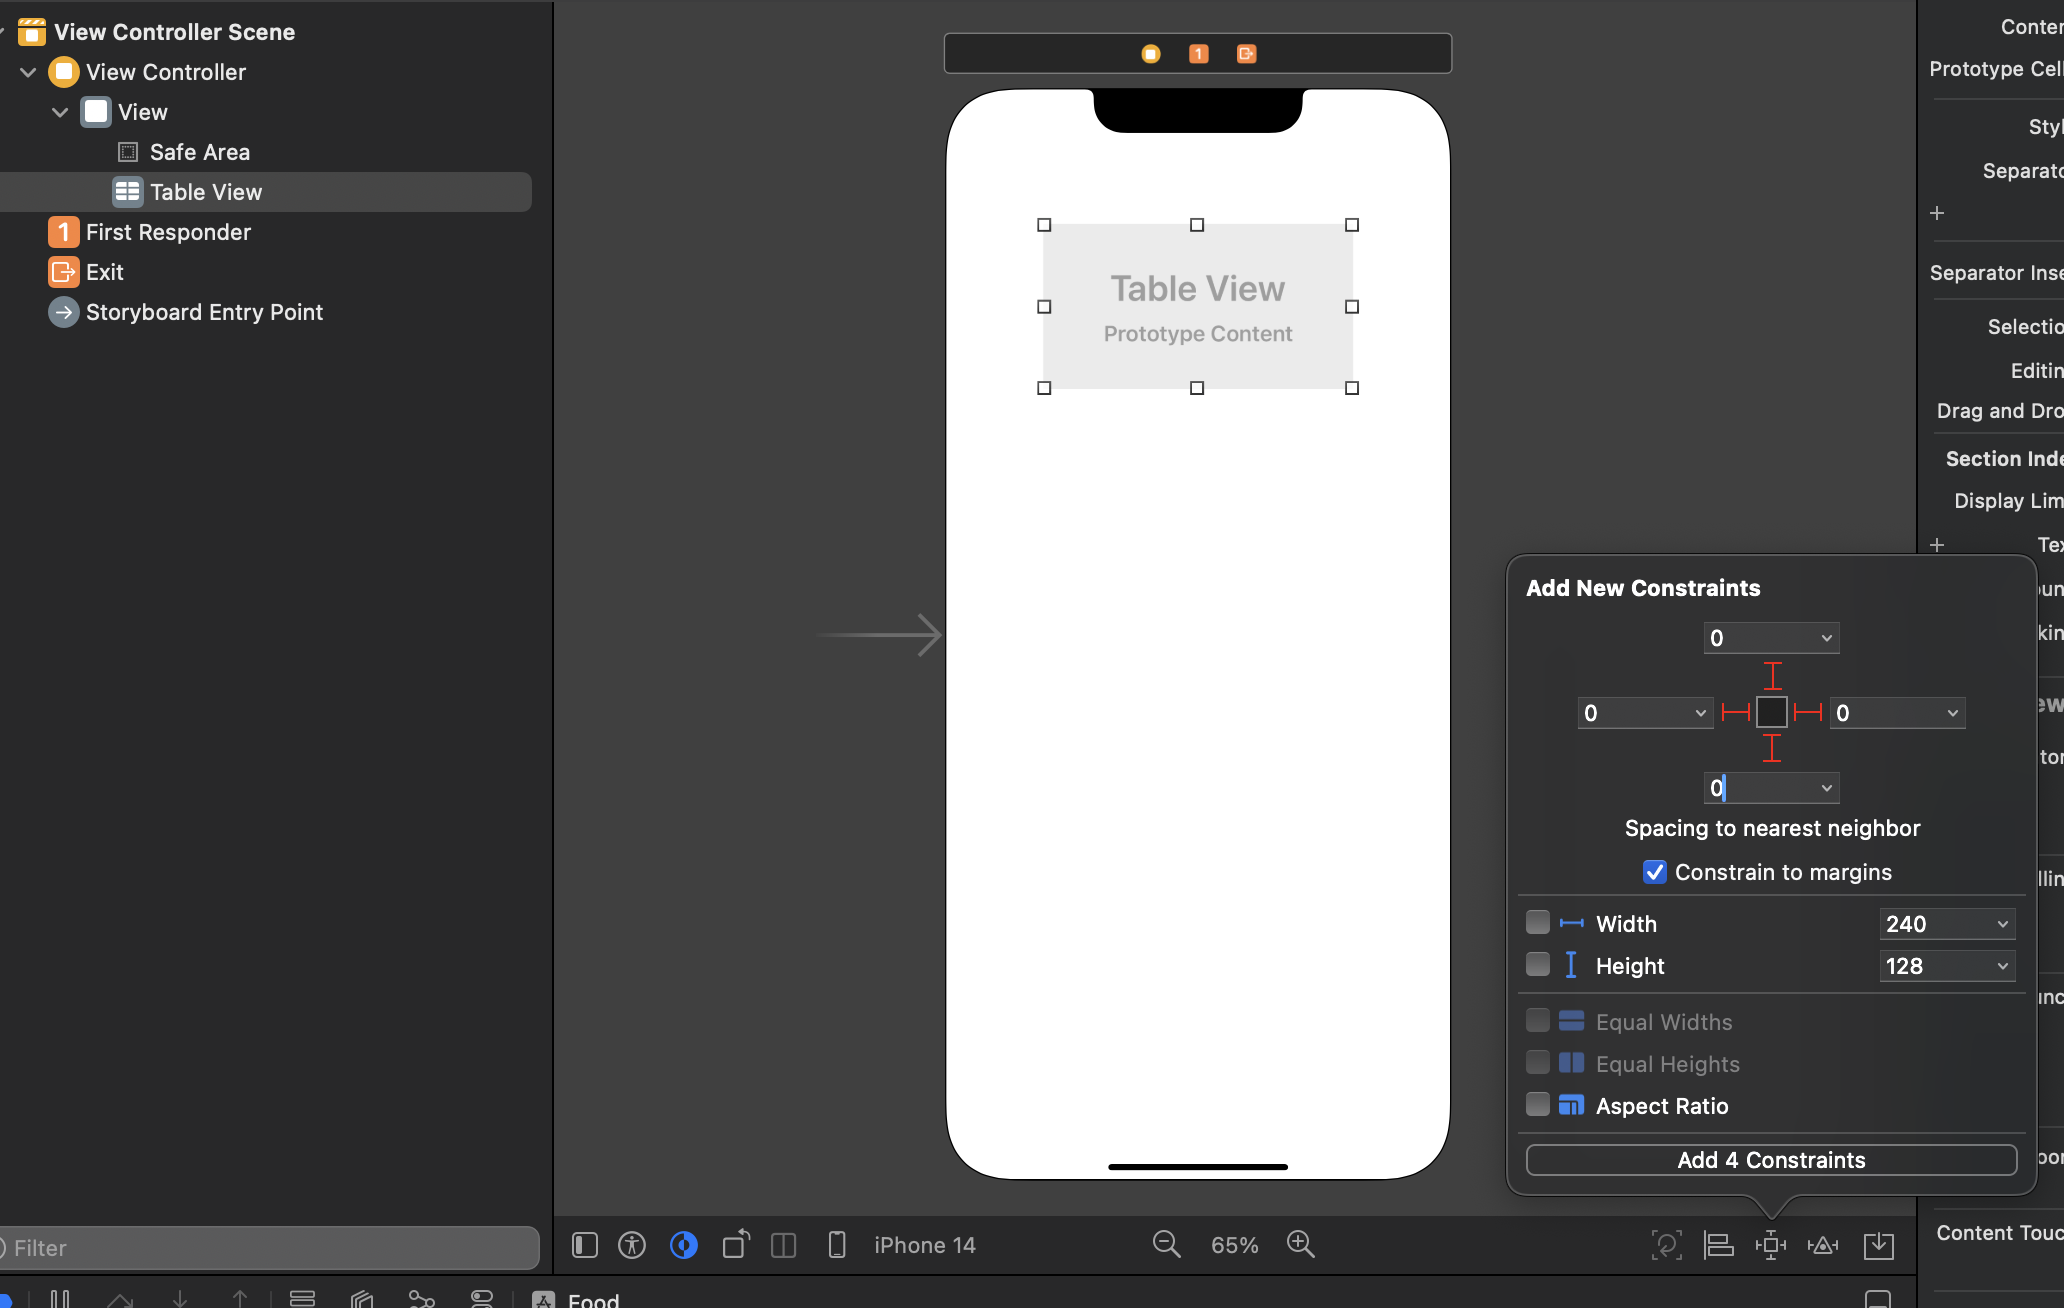The image size is (2064, 1308).
Task: Click Update Frames button
Action: [x=1666, y=1245]
